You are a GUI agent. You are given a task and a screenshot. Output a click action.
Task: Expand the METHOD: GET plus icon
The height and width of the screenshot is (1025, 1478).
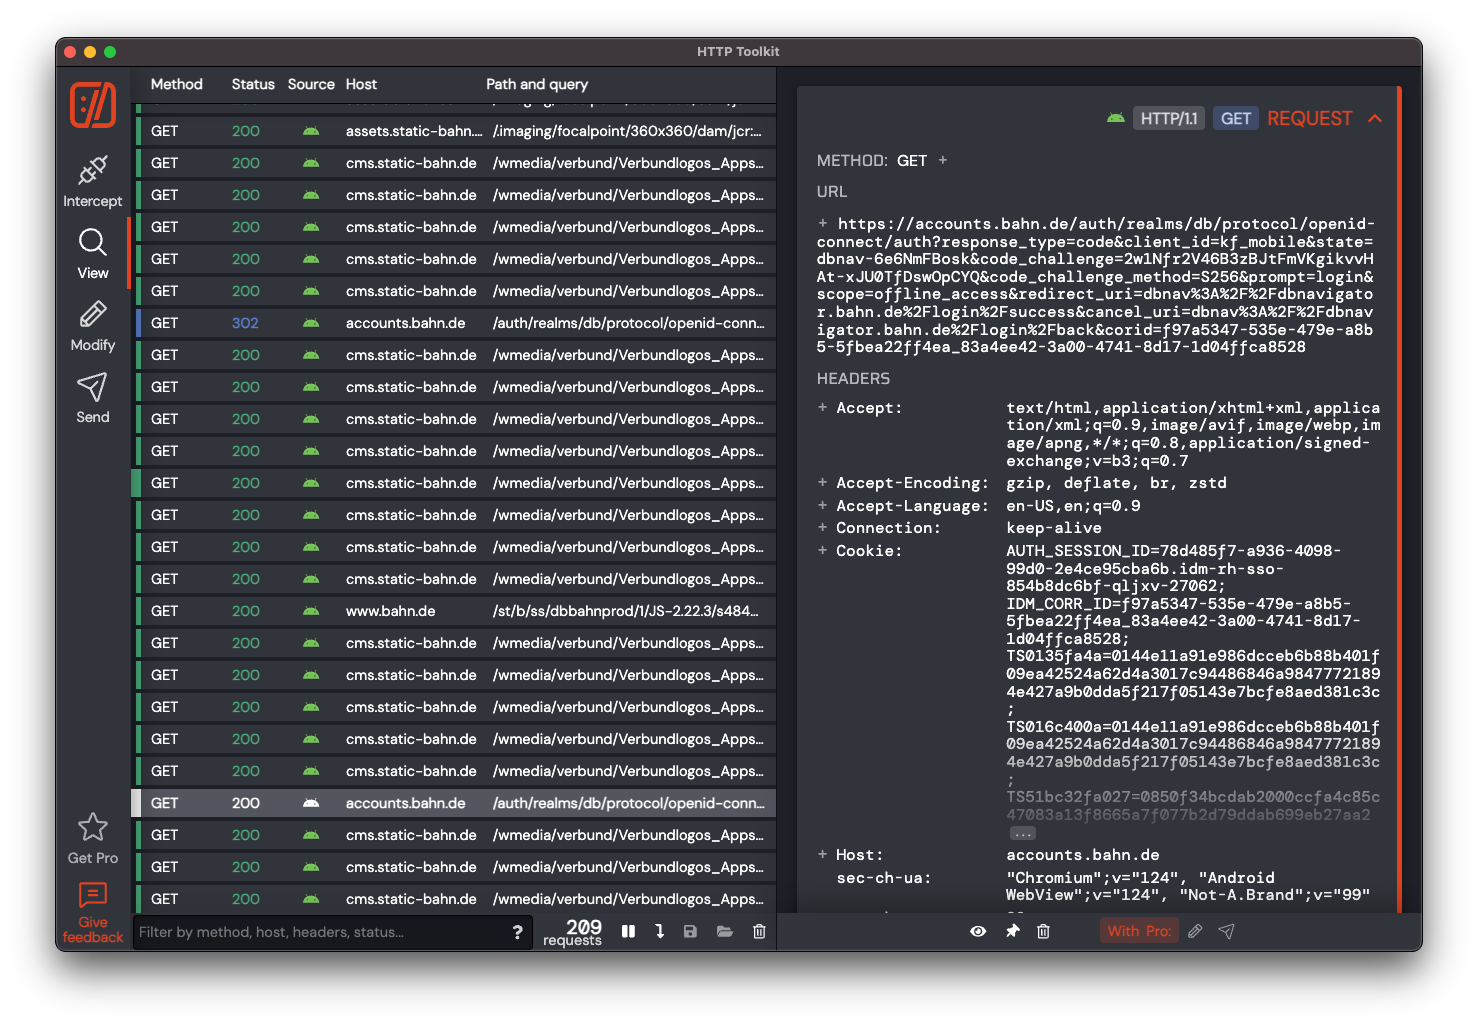point(942,160)
